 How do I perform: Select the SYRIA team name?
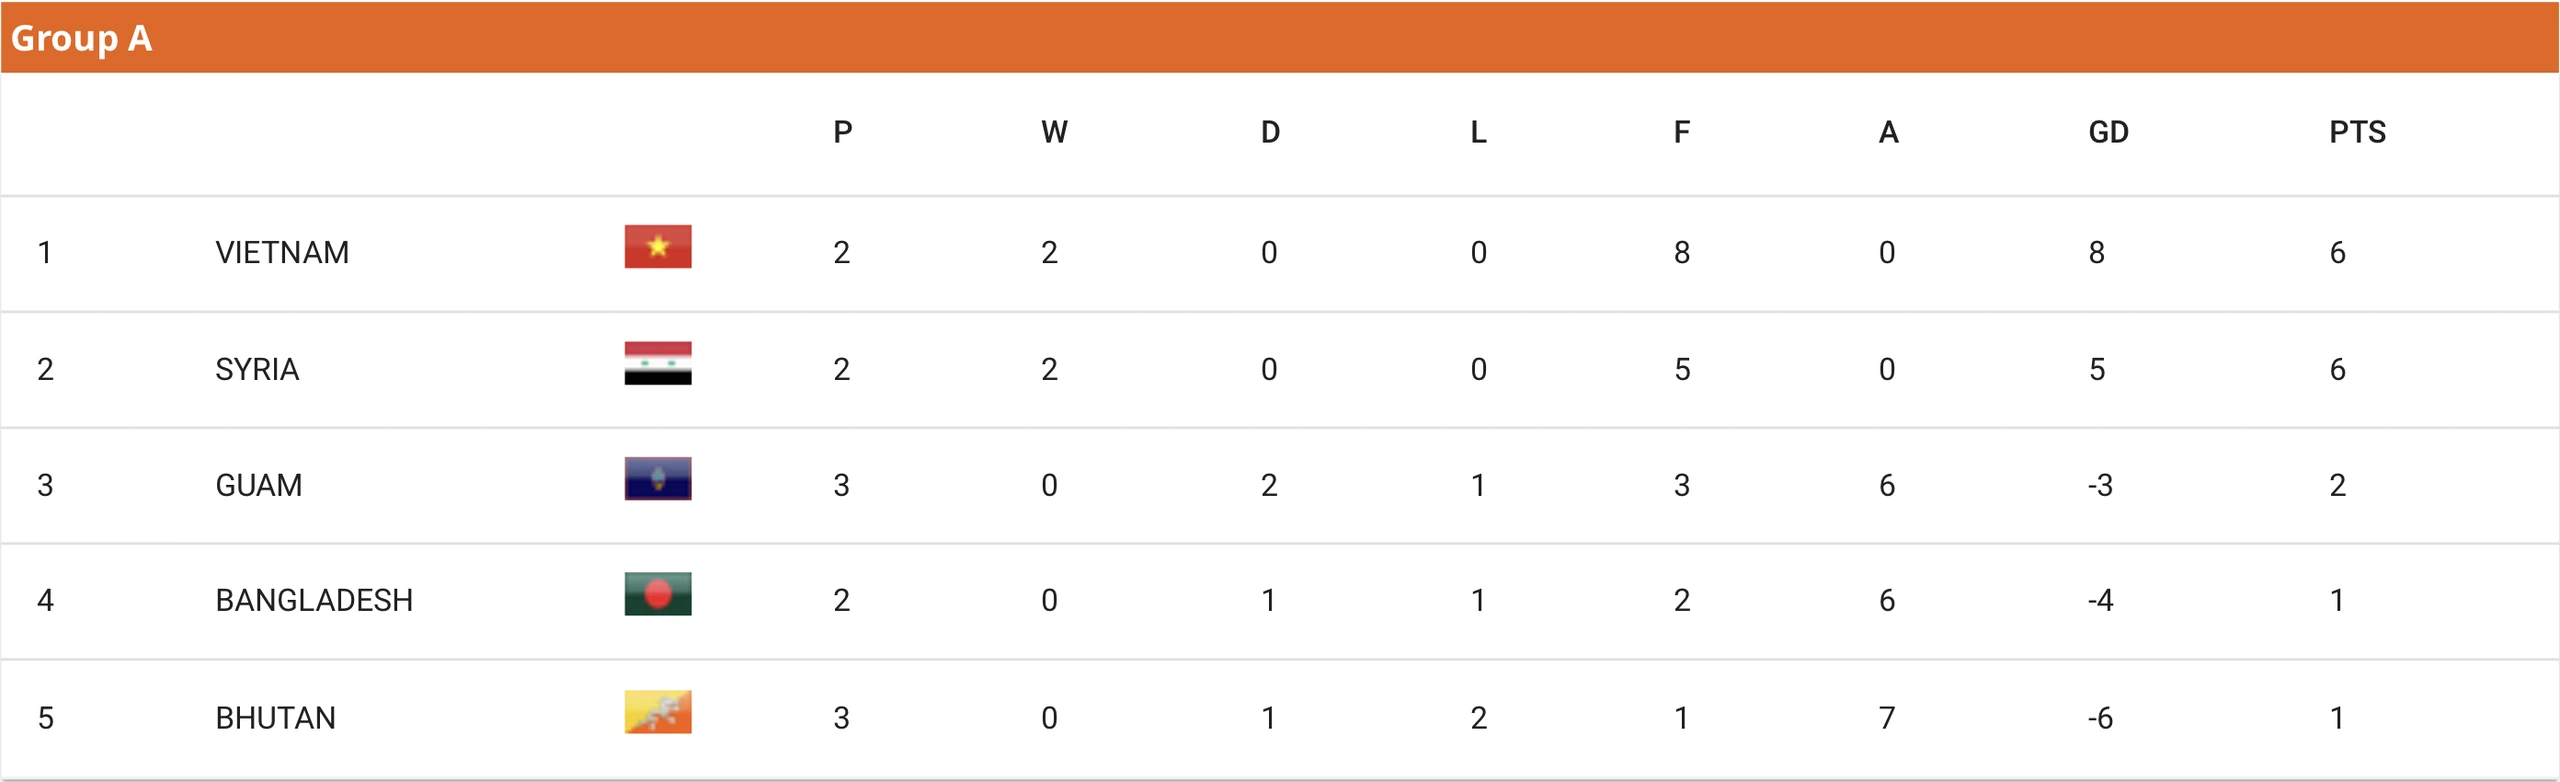[257, 369]
